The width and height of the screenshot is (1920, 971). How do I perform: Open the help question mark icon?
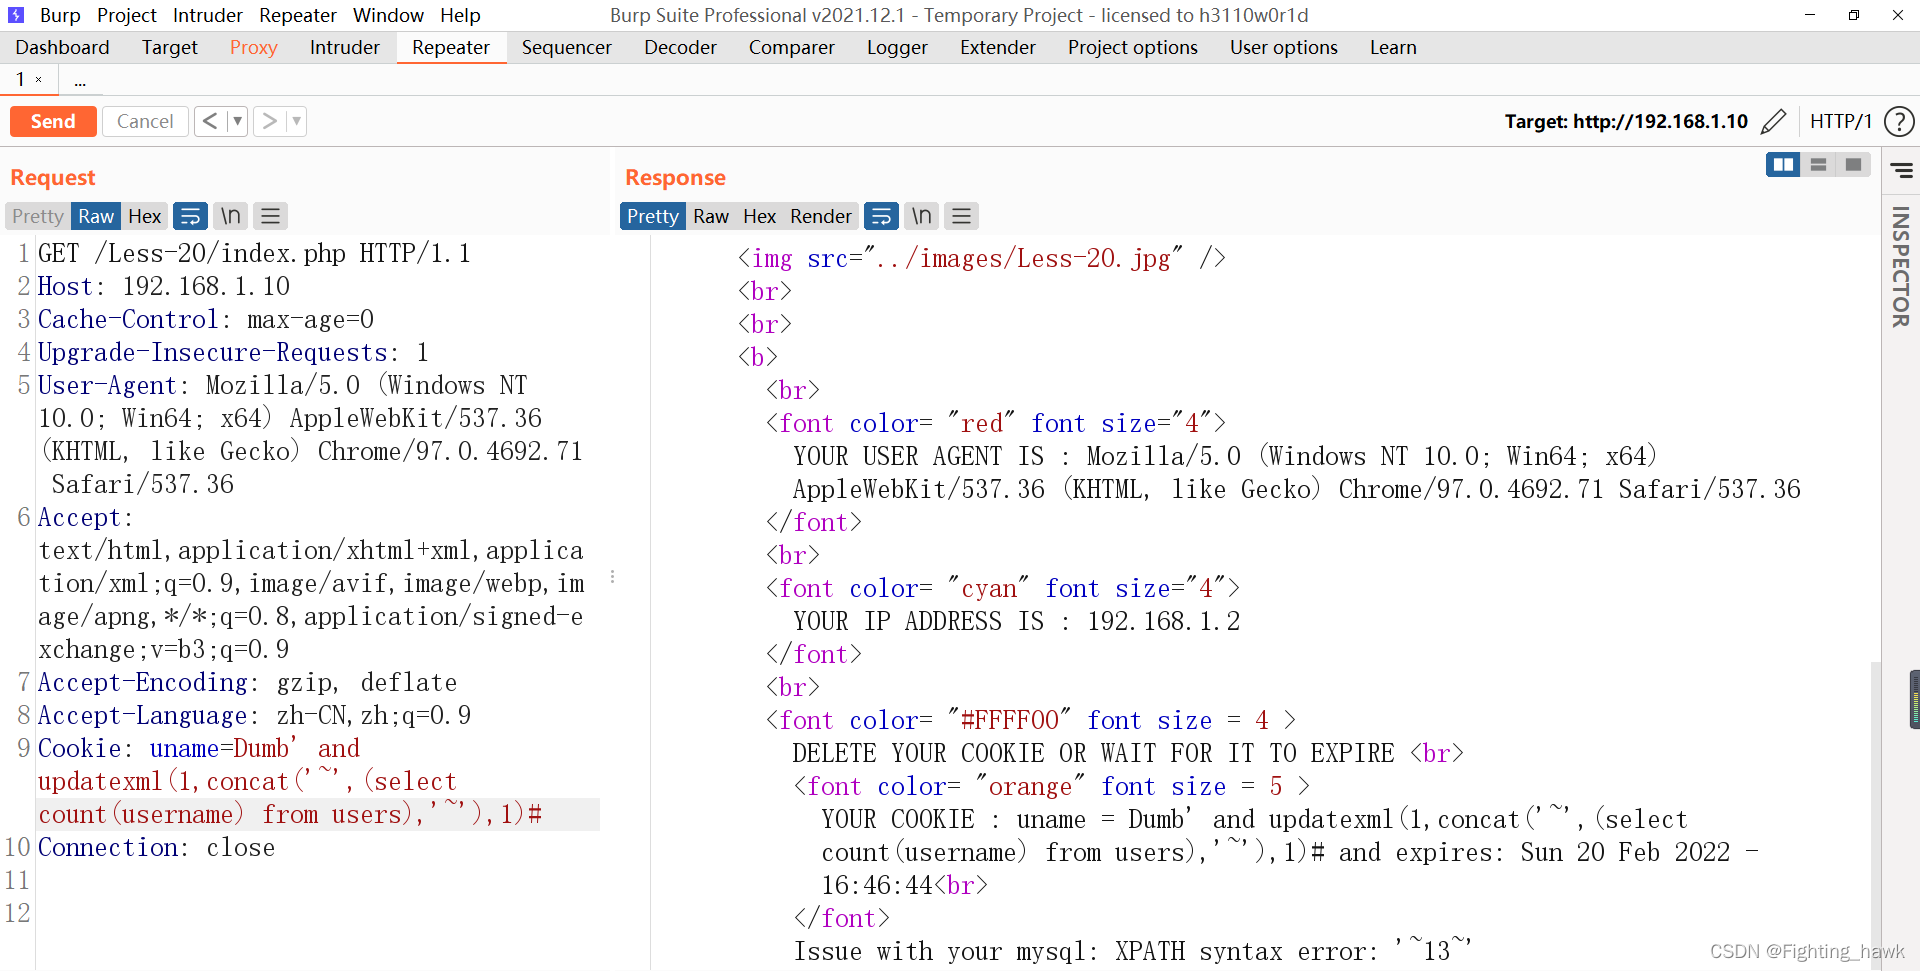[1898, 122]
